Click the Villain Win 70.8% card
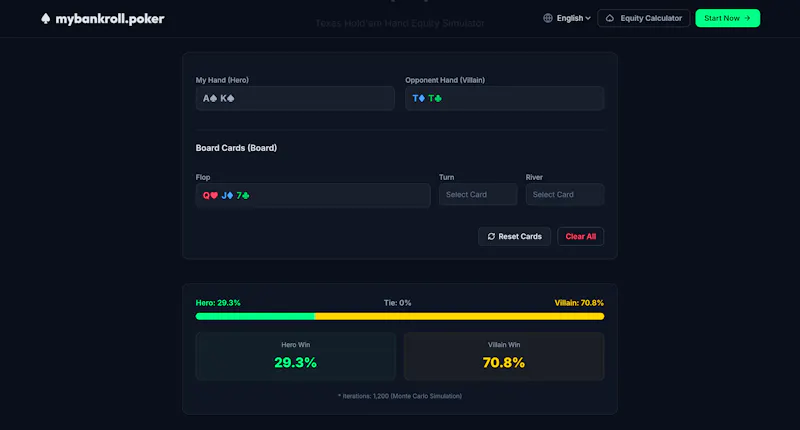 click(504, 357)
